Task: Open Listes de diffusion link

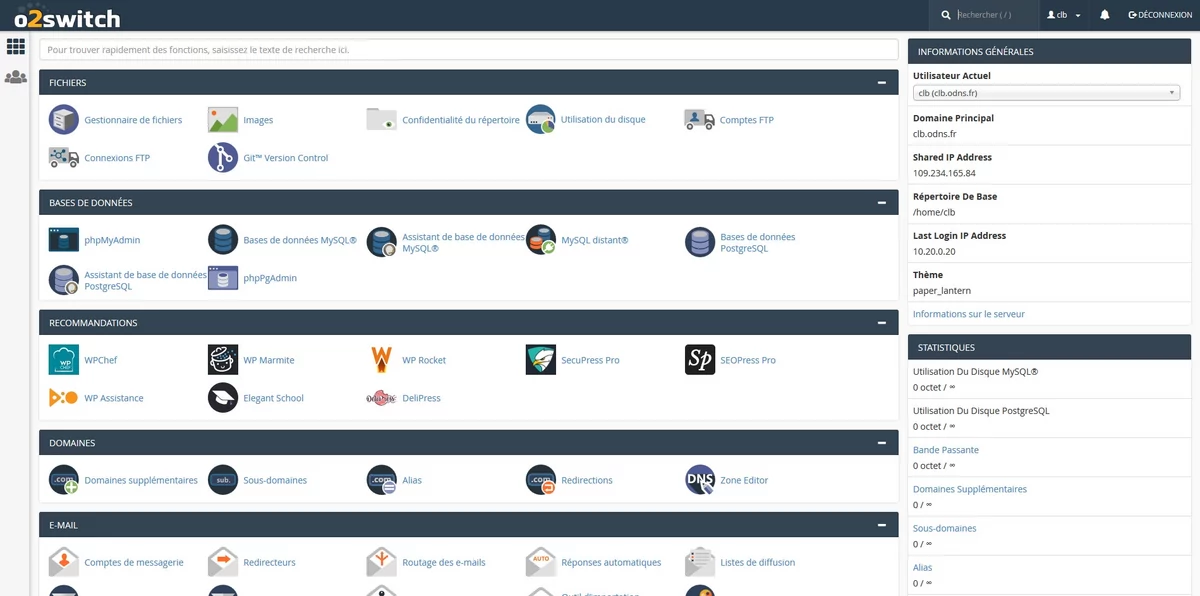Action: [x=757, y=562]
